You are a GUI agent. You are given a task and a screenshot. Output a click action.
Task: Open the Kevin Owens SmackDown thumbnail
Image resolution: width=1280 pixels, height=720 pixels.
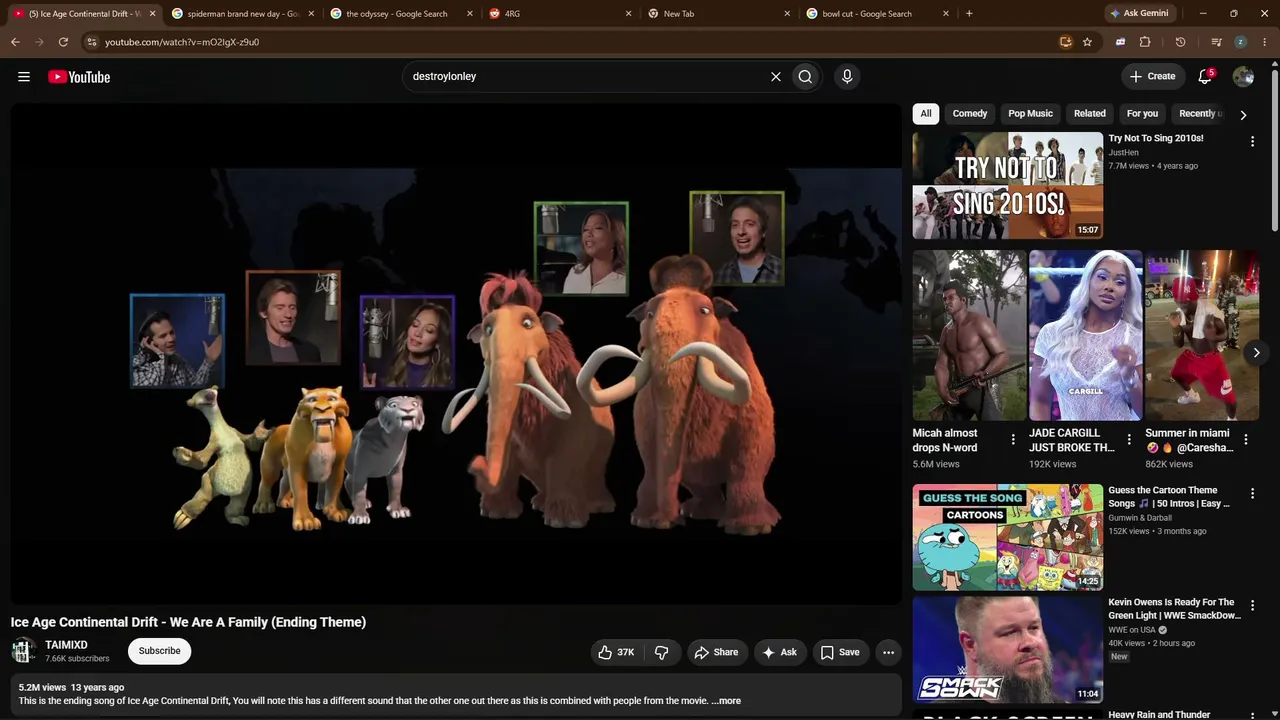1007,650
